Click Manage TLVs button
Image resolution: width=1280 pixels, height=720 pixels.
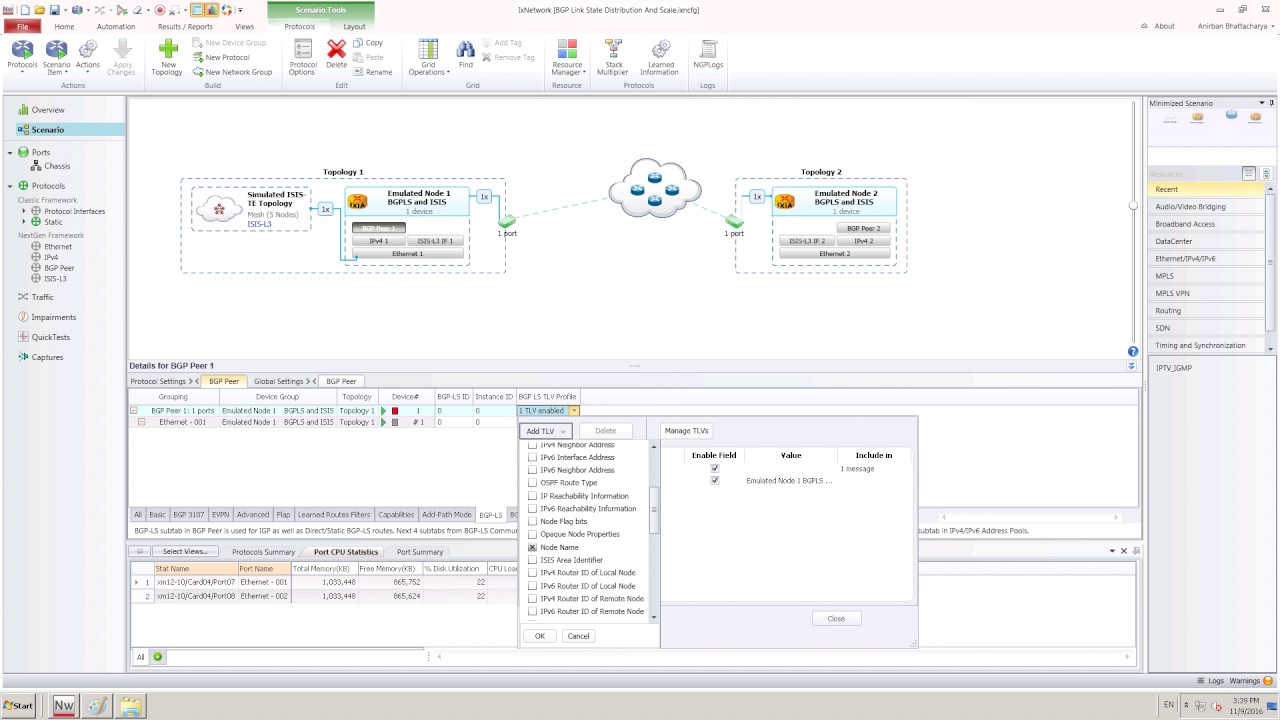(686, 431)
